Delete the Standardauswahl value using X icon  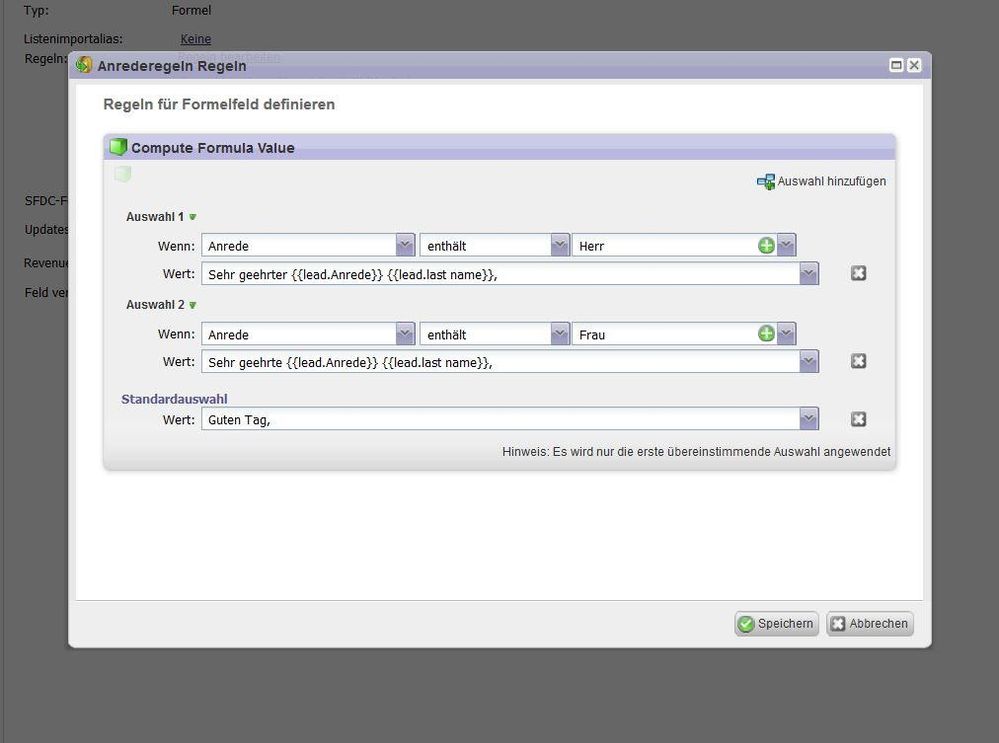(x=858, y=419)
